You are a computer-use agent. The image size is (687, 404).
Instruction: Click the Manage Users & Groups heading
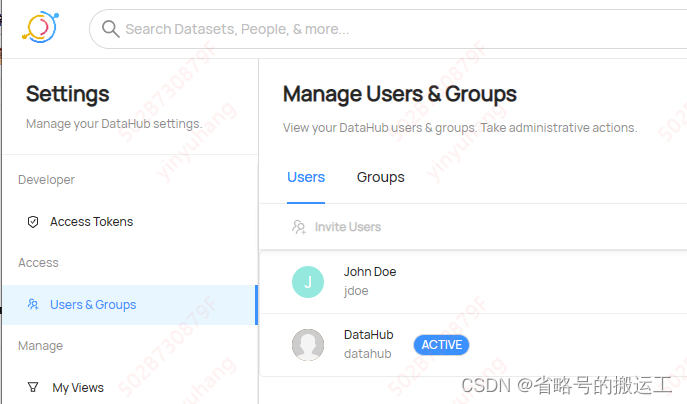400,94
